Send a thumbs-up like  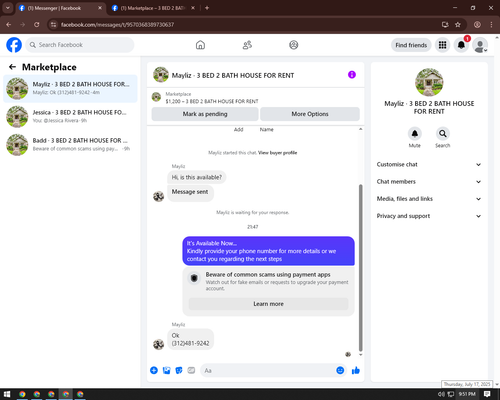tap(356, 370)
